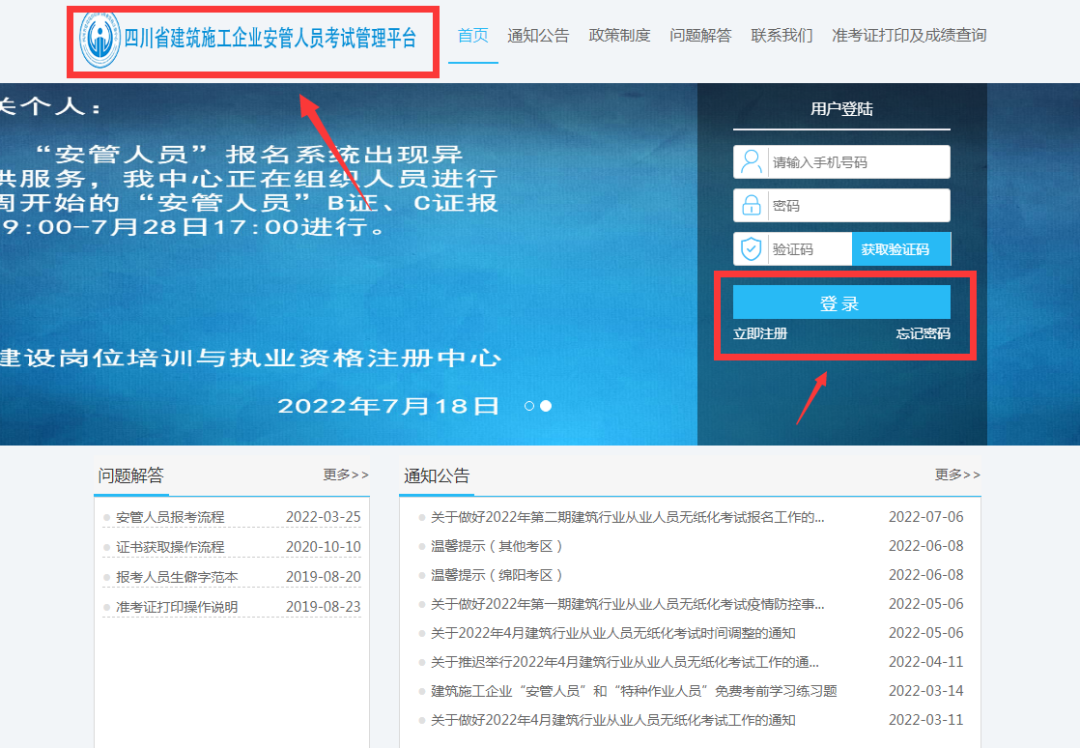Focus the 密码 input field

[856, 206]
